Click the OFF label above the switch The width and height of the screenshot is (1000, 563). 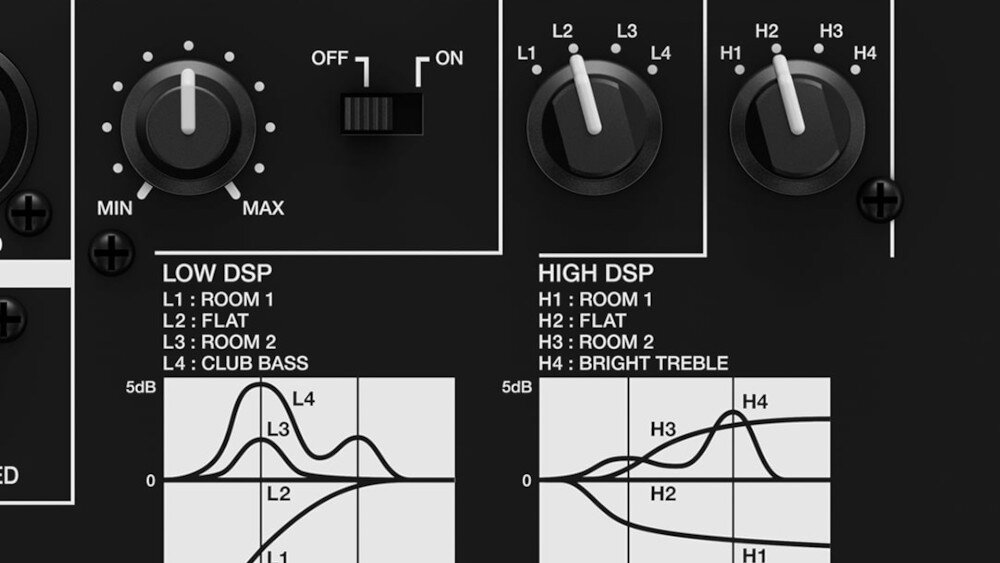pos(329,59)
